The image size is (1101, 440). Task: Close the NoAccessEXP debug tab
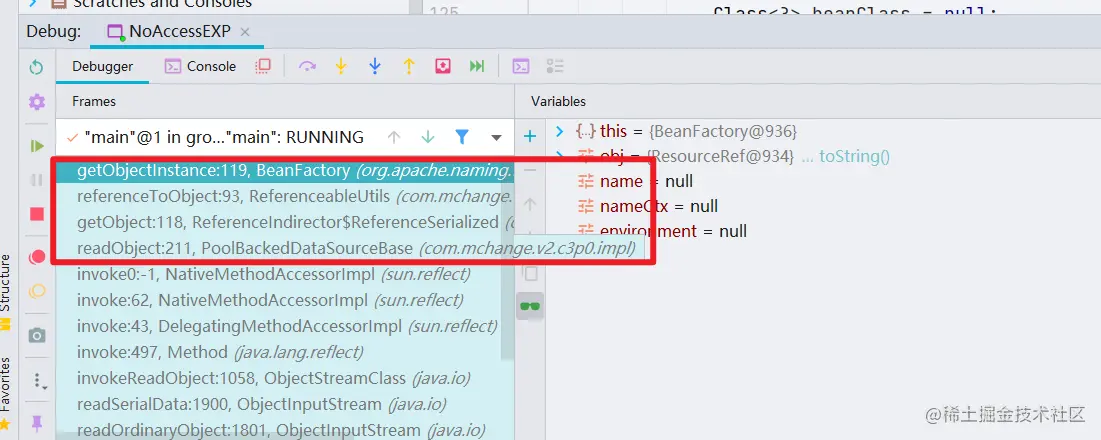244,32
